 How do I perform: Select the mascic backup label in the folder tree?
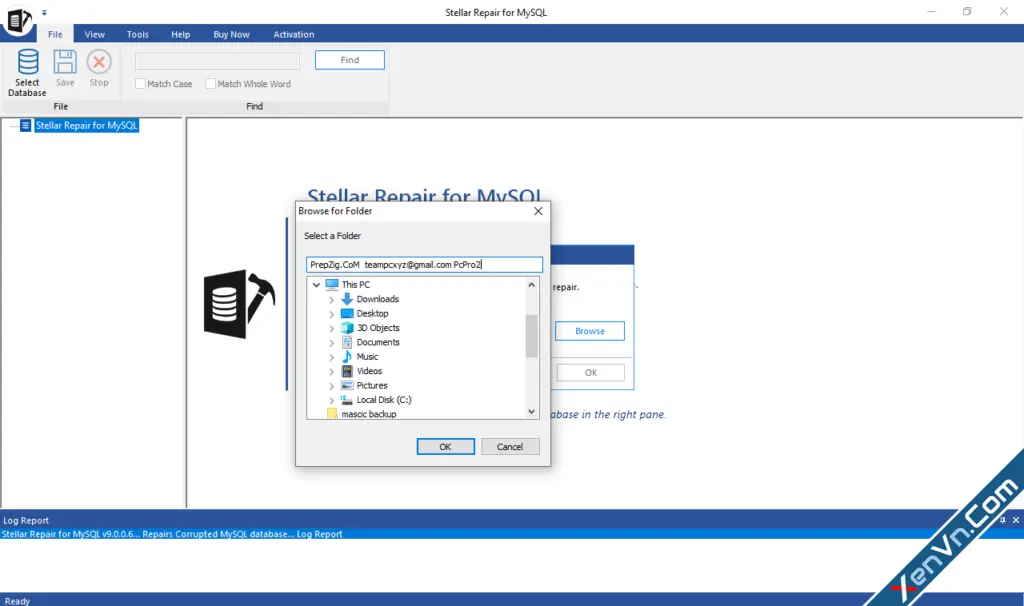pyautogui.click(x=368, y=414)
